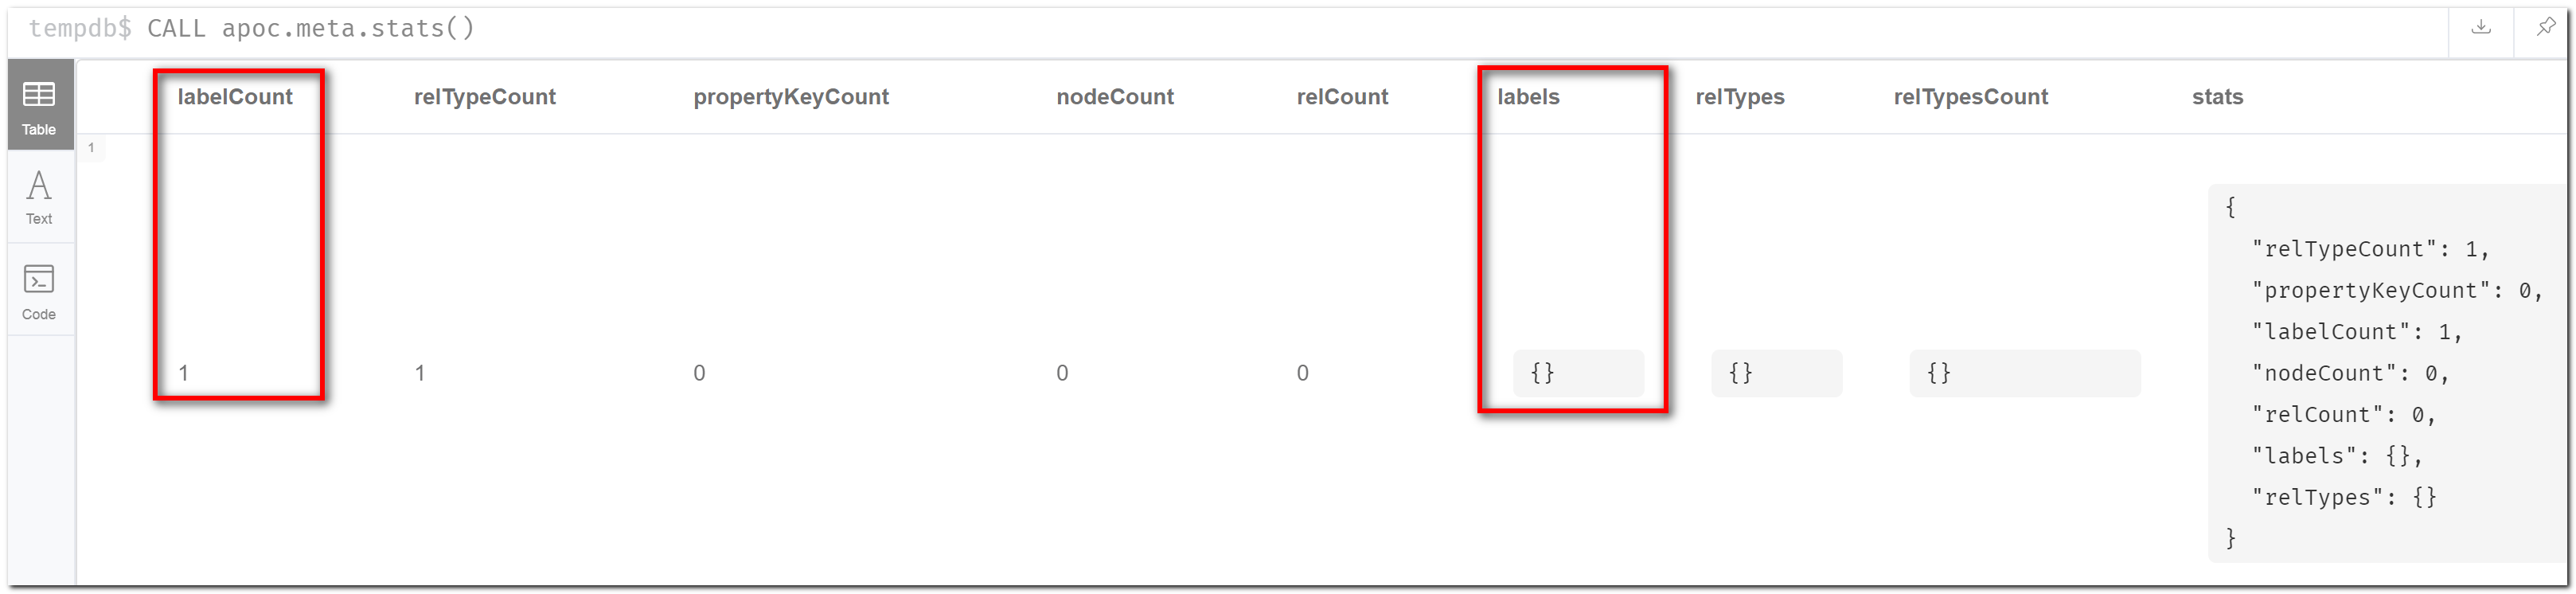Click the relTypeCount column header

click(484, 96)
